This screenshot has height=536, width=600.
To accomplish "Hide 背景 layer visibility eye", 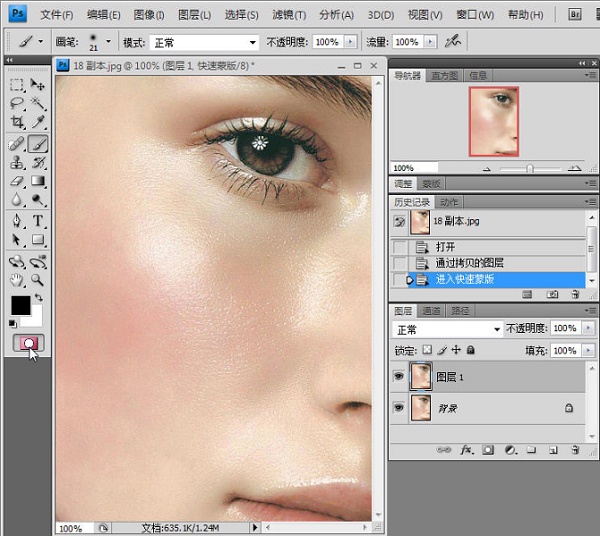I will tap(398, 408).
